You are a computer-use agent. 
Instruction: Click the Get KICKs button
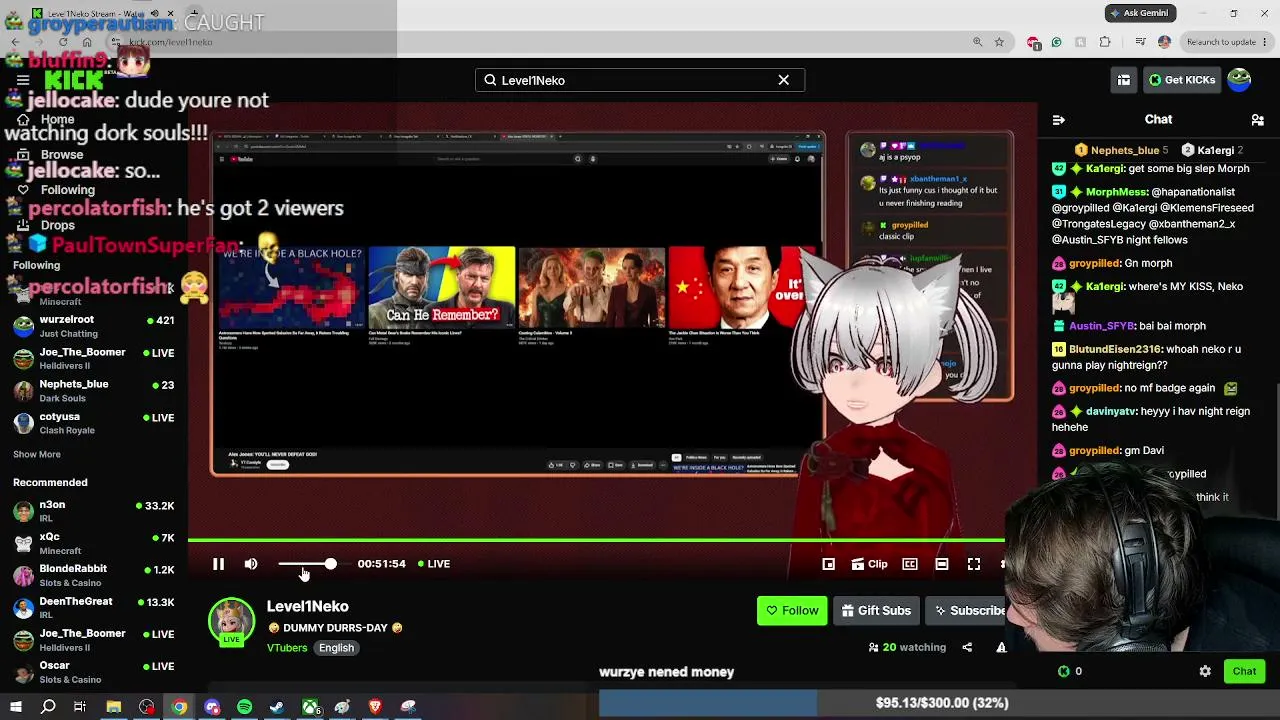pos(1181,80)
